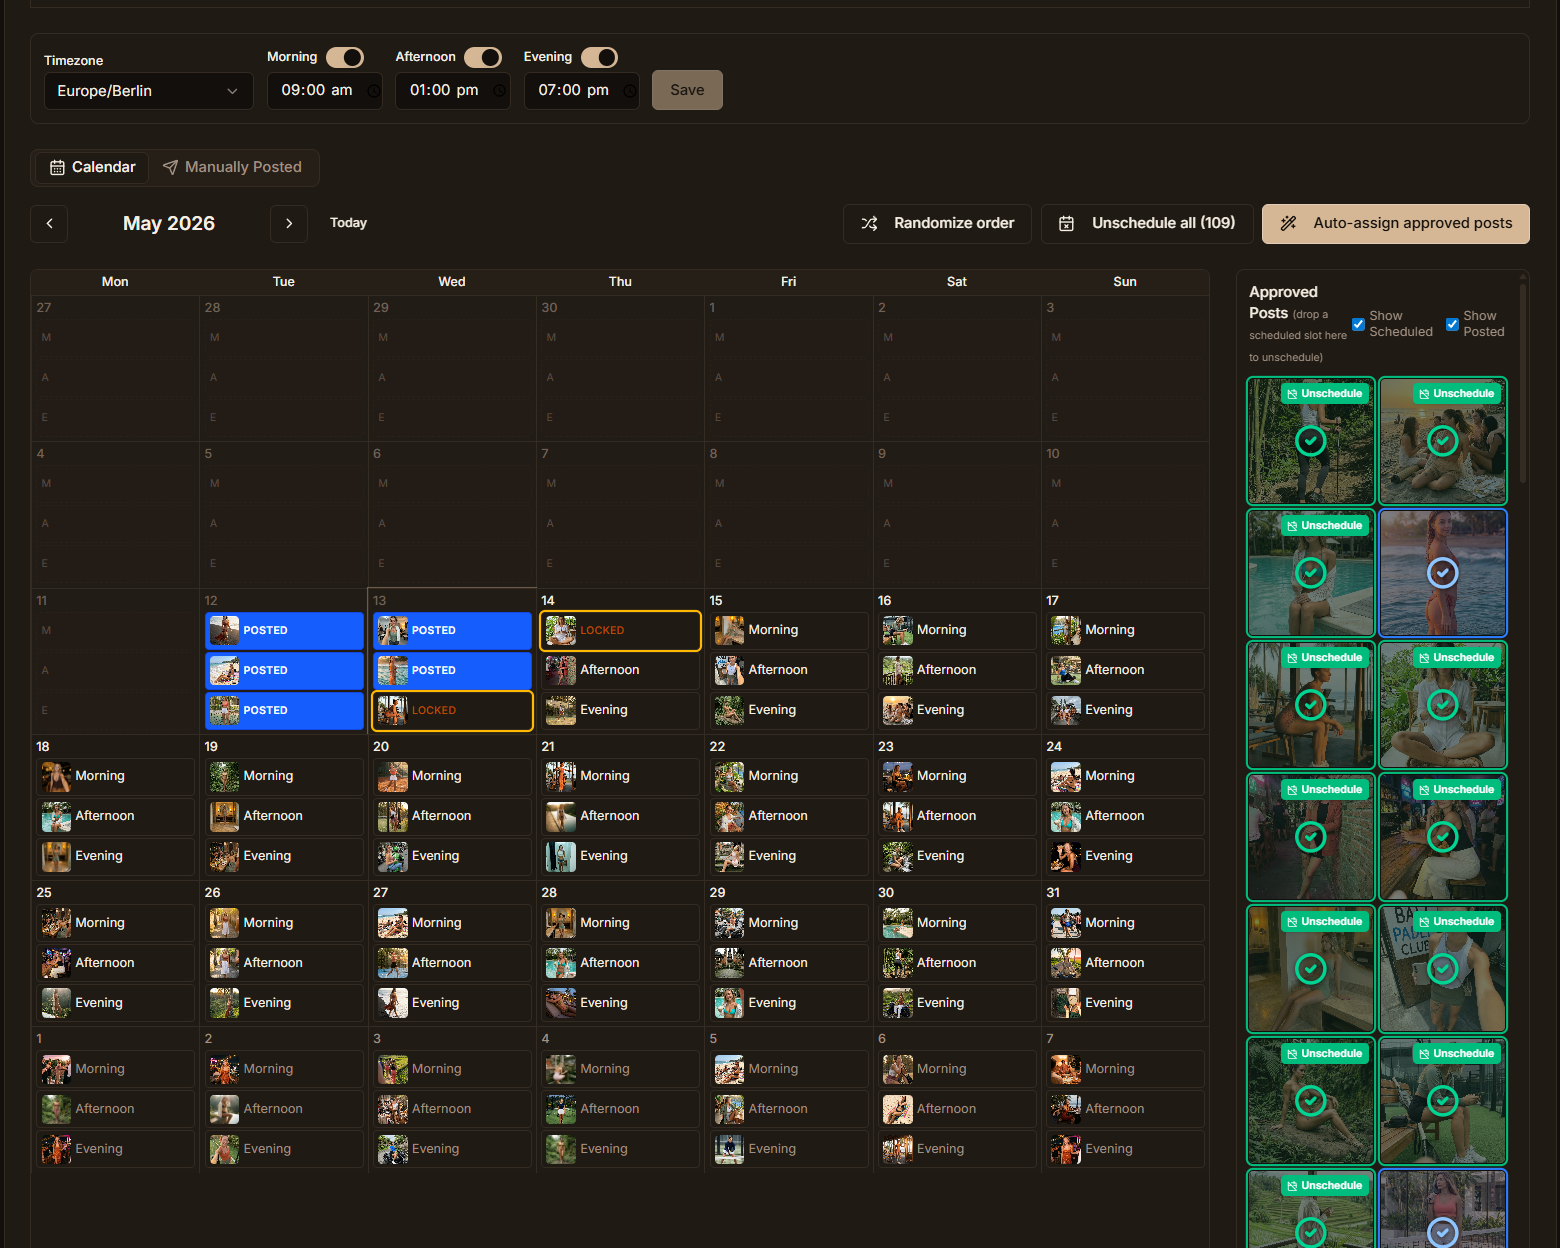1560x1248 pixels.
Task: Select the LOCKED morning post on May 14
Action: pos(620,631)
